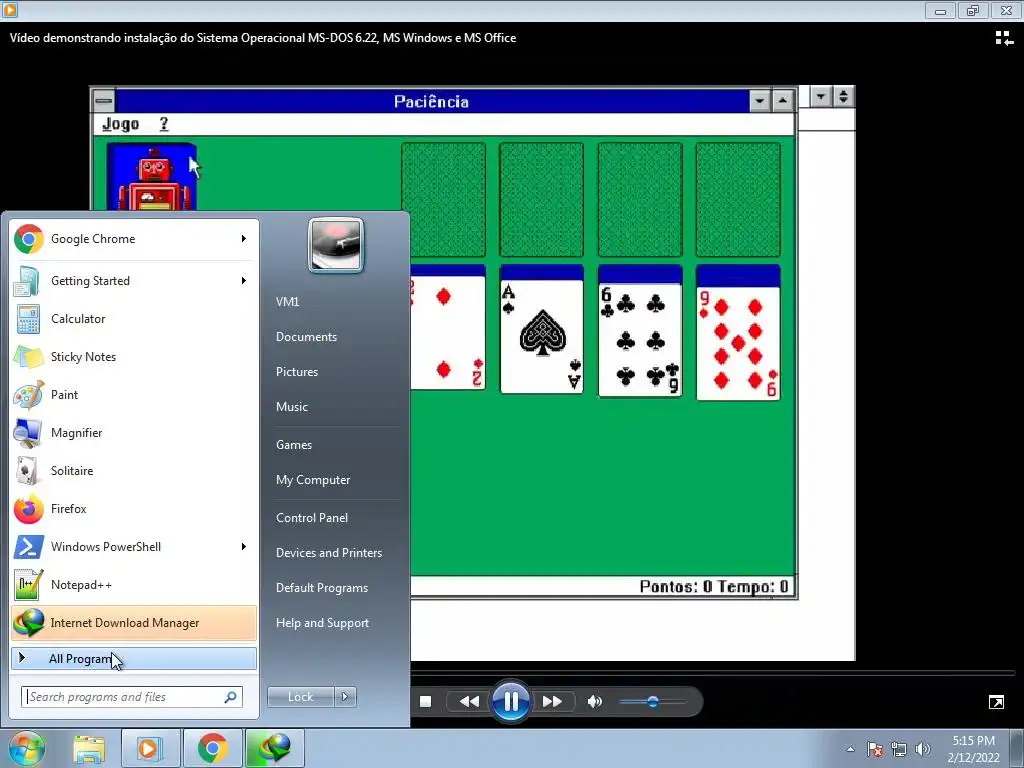The height and width of the screenshot is (768, 1024).
Task: Switch to Library view icon
Action: 1004,39
